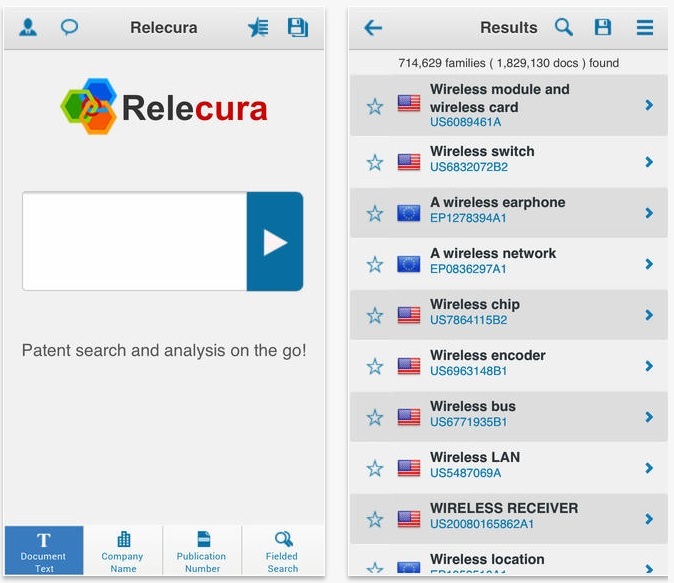Select the Wireless LAN title
674x583 pixels.
click(475, 457)
